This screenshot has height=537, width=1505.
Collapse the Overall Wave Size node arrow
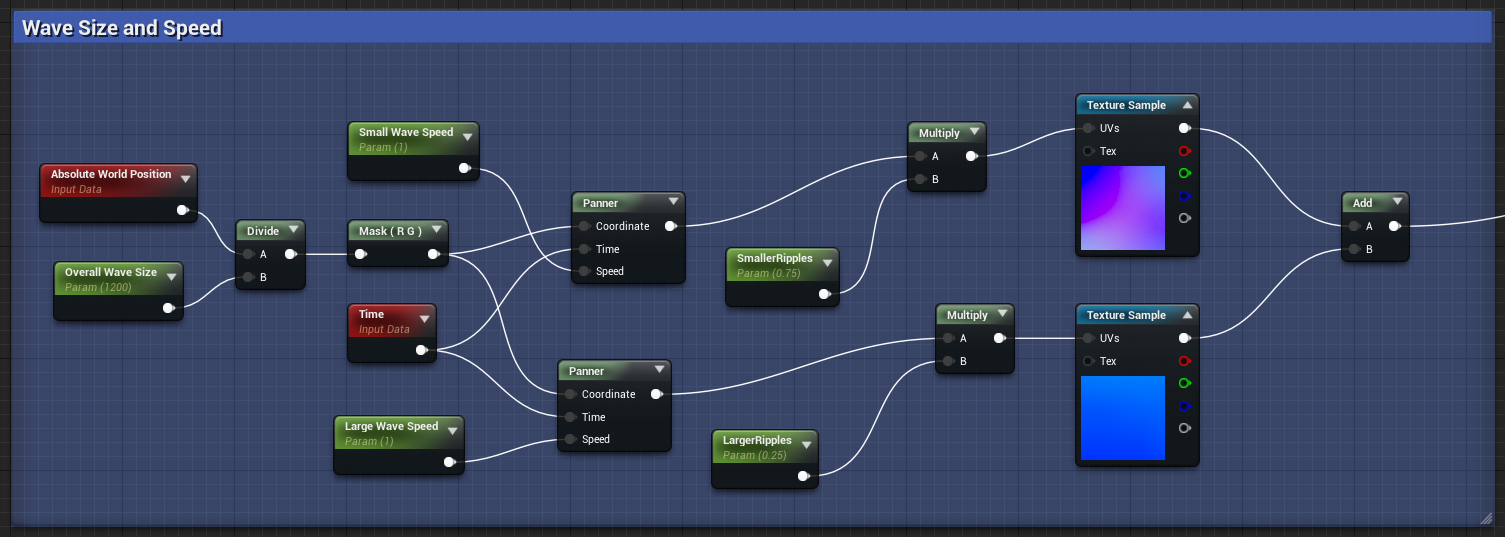click(172, 277)
